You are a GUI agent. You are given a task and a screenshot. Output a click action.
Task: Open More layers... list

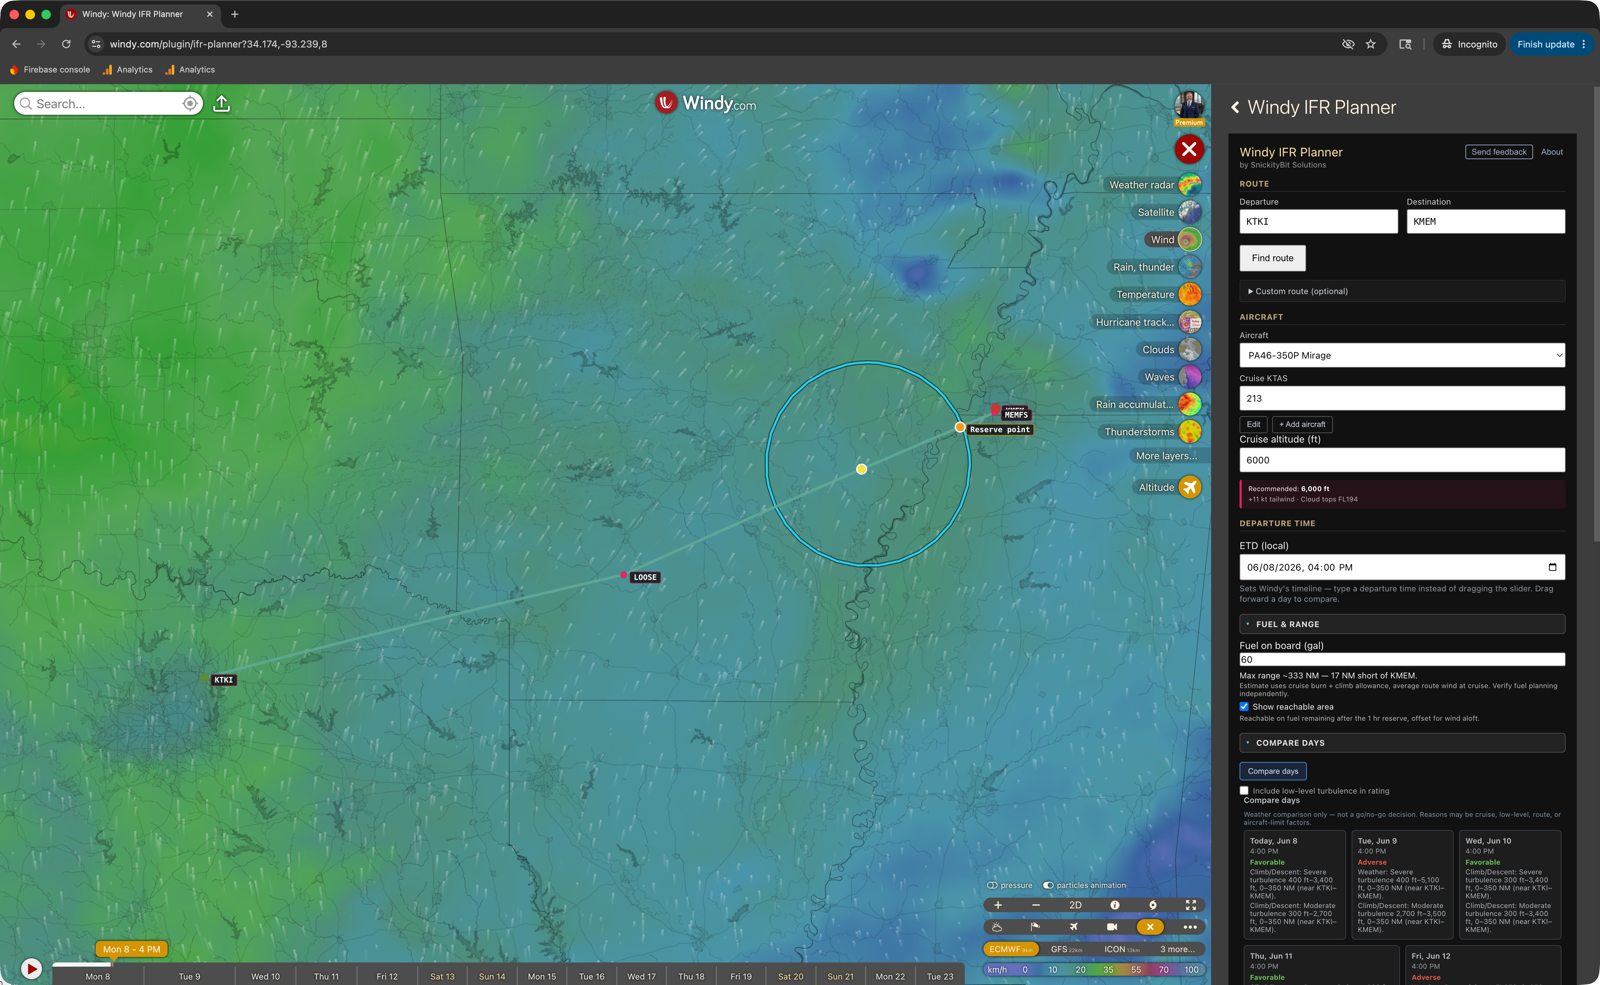click(1166, 456)
